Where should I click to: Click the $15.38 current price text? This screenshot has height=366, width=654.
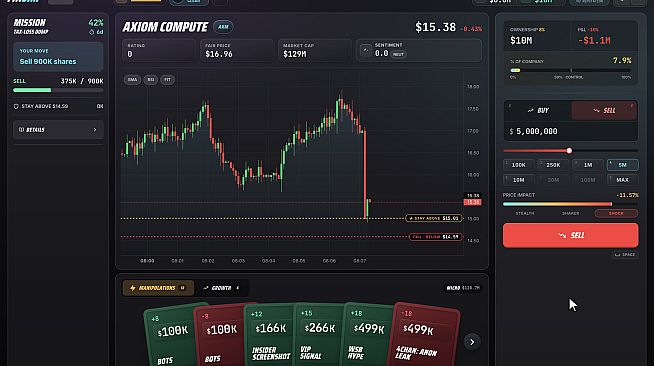tap(435, 28)
